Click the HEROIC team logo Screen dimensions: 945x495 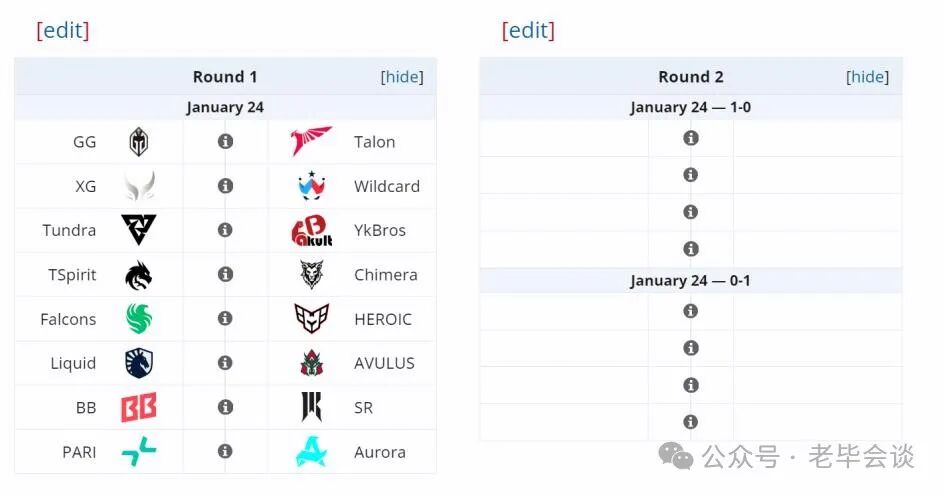click(x=311, y=318)
